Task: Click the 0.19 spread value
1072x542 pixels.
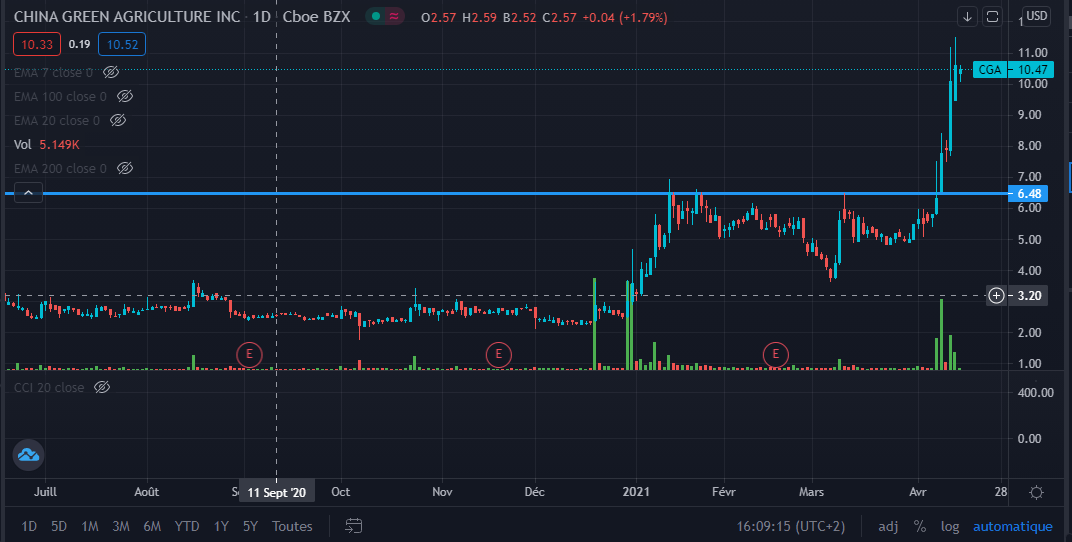Action: click(x=79, y=44)
